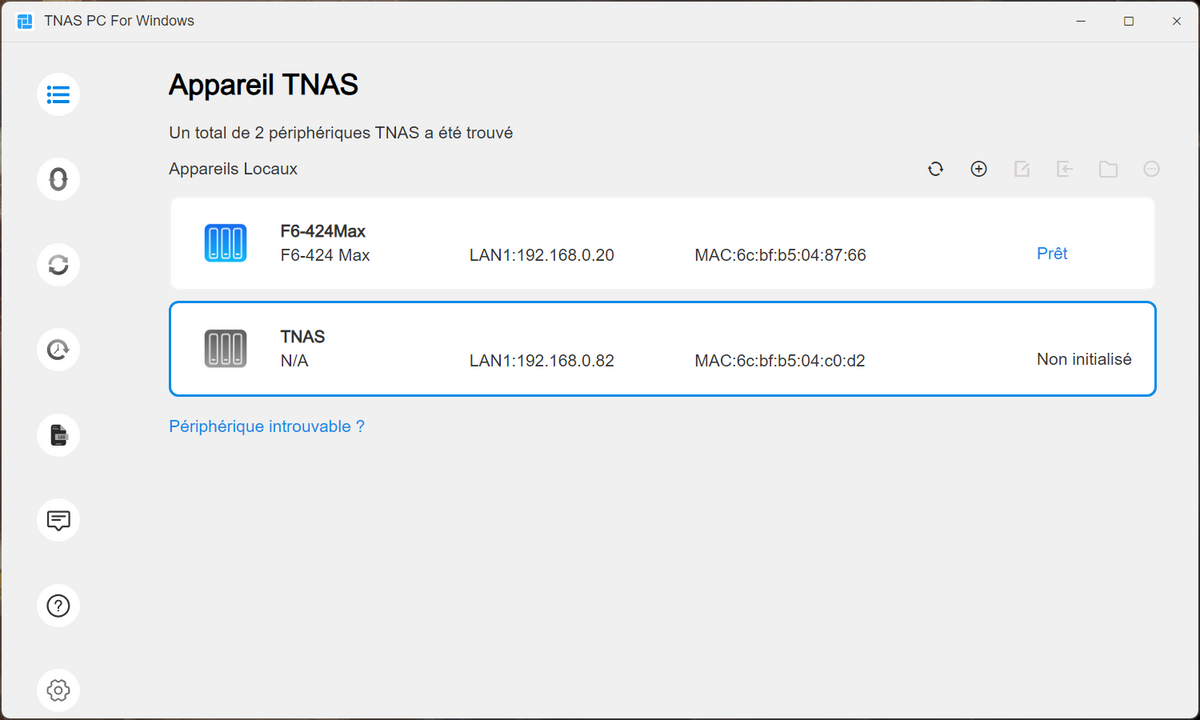The height and width of the screenshot is (720, 1200).
Task: Click the Non initialisé status label
Action: [x=1084, y=359]
